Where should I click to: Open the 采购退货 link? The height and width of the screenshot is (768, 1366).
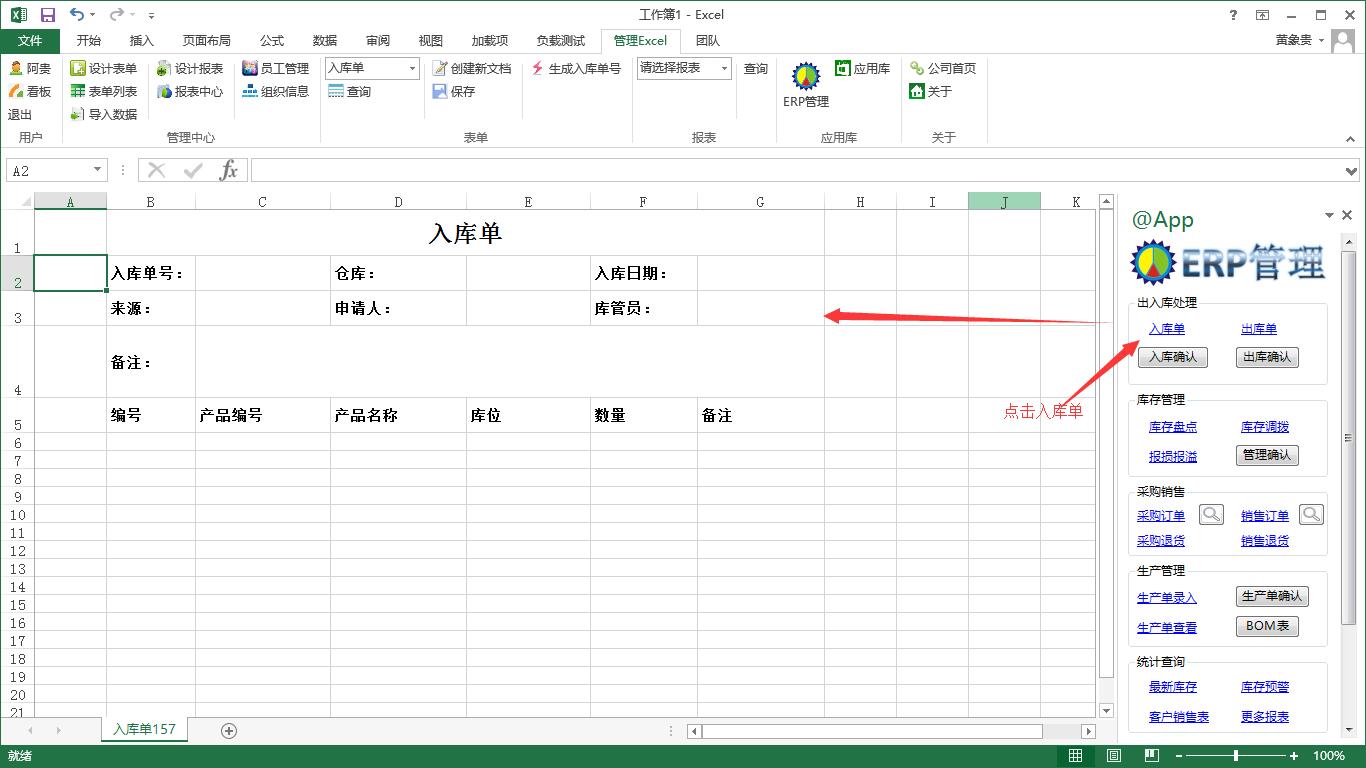tap(1161, 541)
